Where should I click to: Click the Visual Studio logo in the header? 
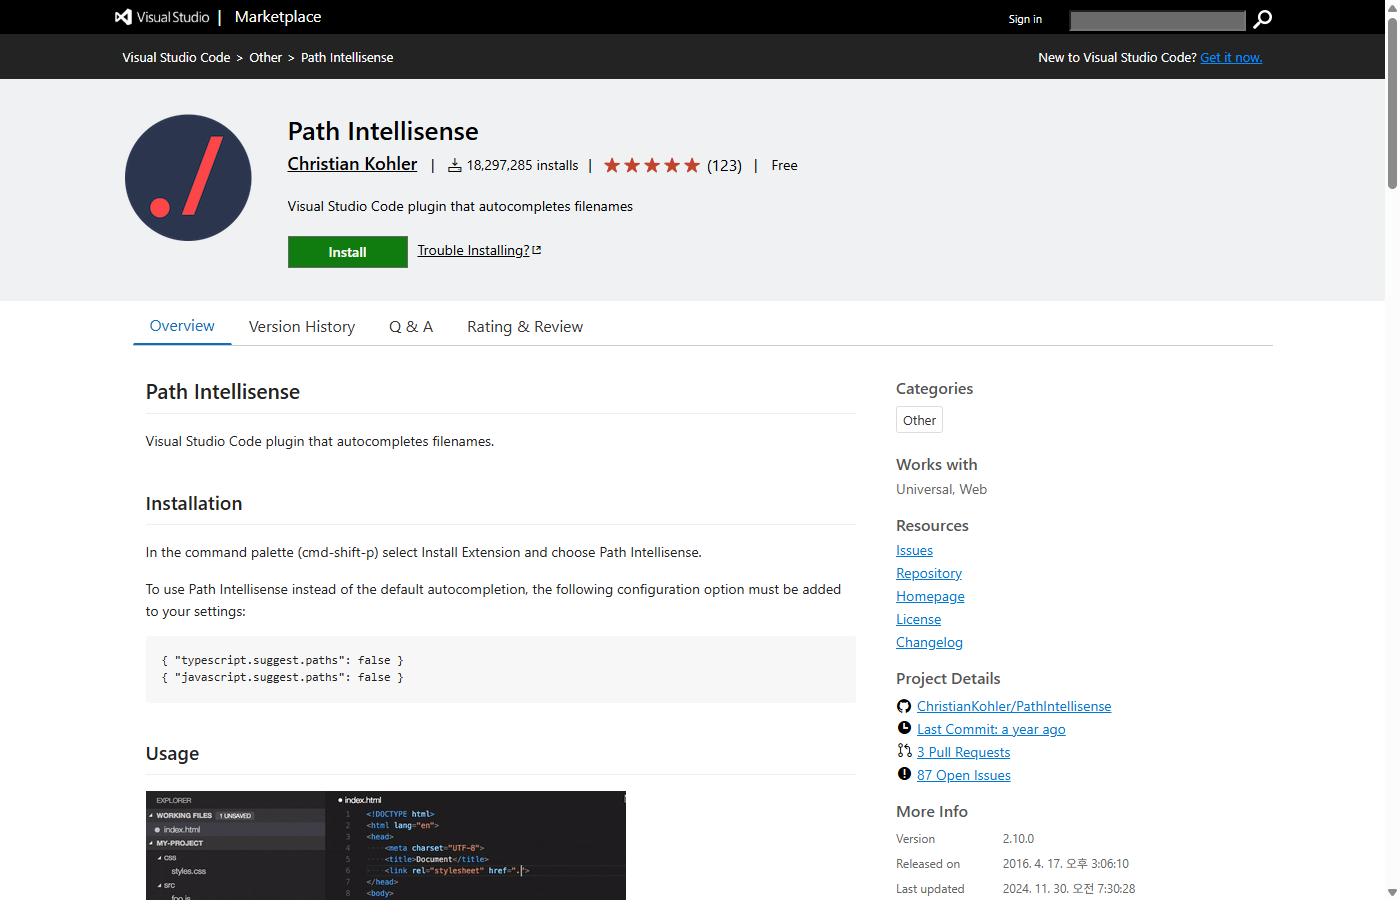click(x=123, y=16)
